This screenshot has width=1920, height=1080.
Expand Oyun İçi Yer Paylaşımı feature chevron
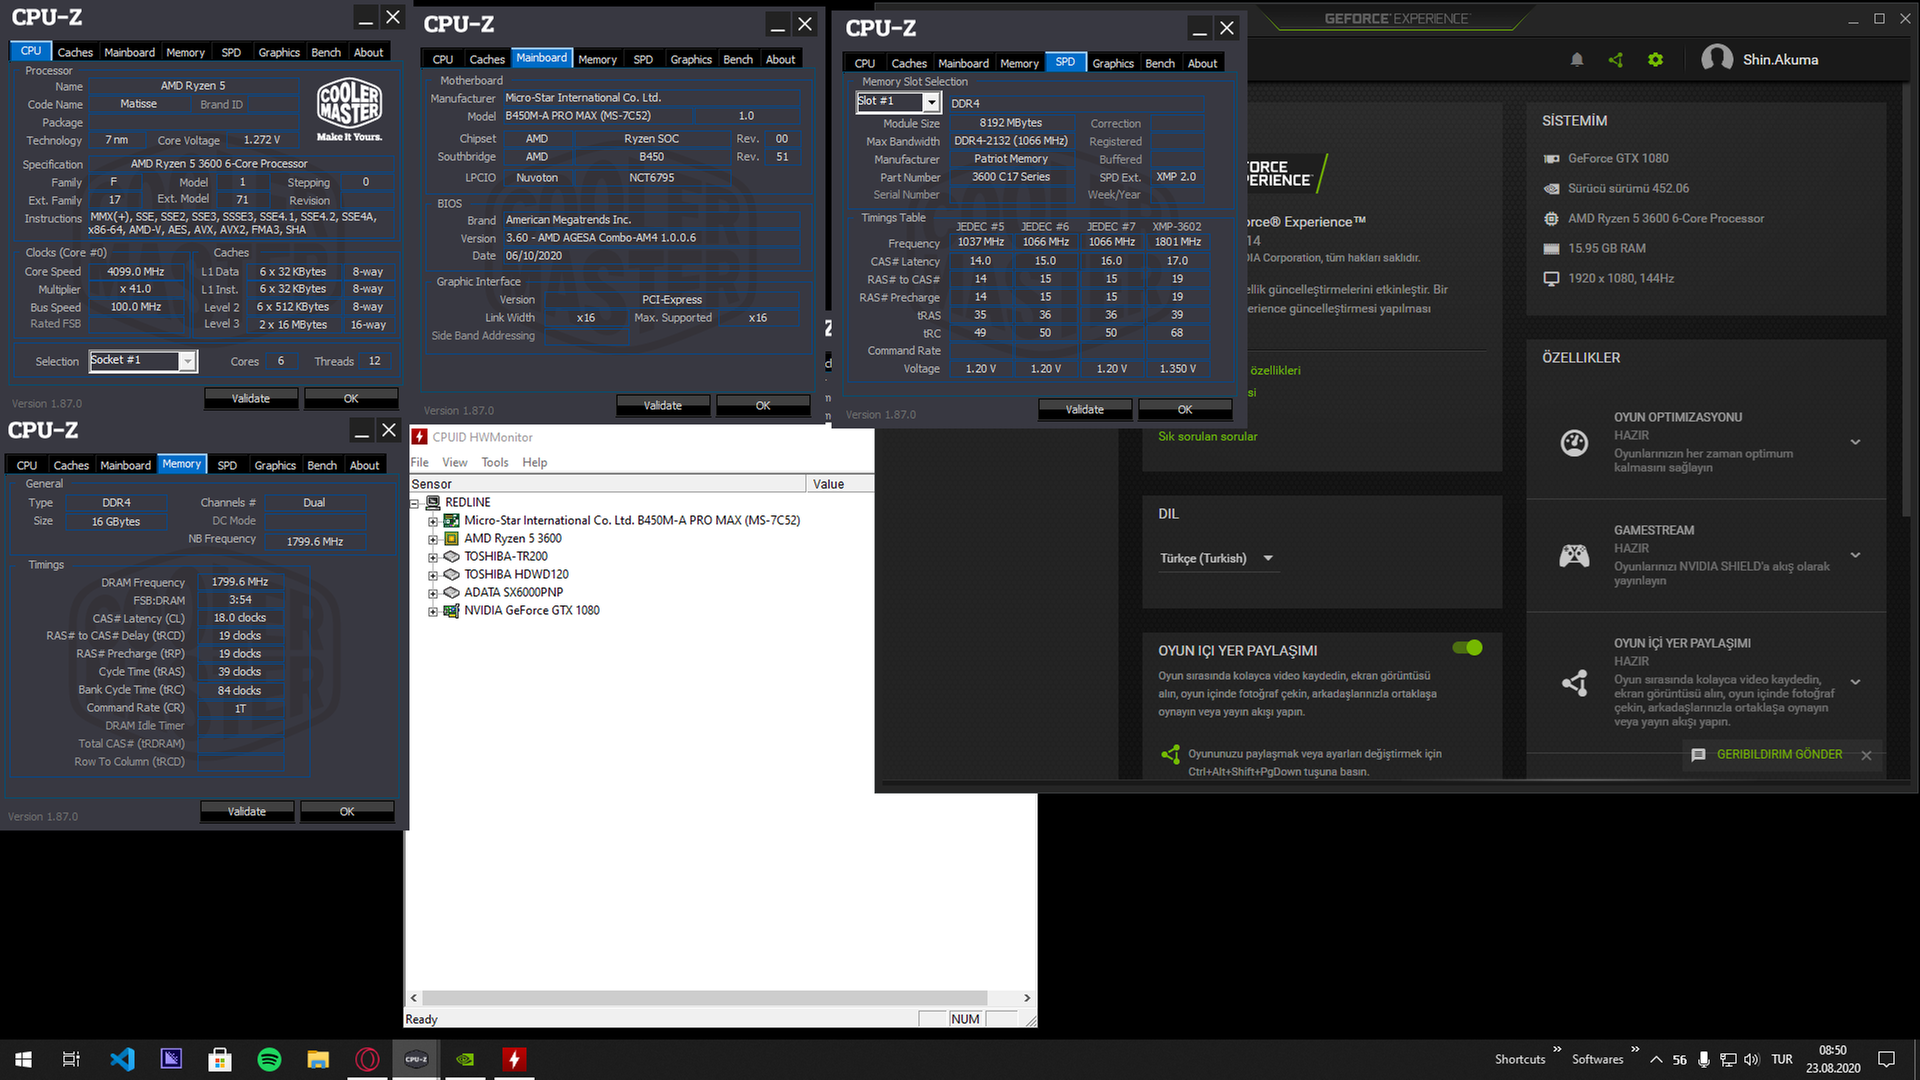pyautogui.click(x=1855, y=682)
